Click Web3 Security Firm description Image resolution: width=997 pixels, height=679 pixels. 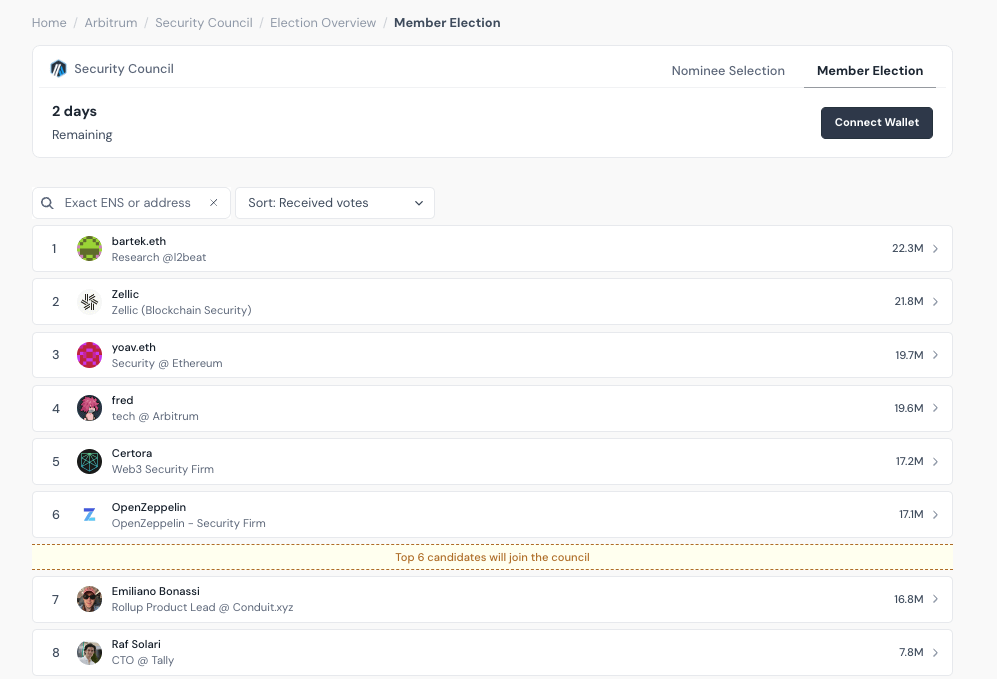(163, 469)
